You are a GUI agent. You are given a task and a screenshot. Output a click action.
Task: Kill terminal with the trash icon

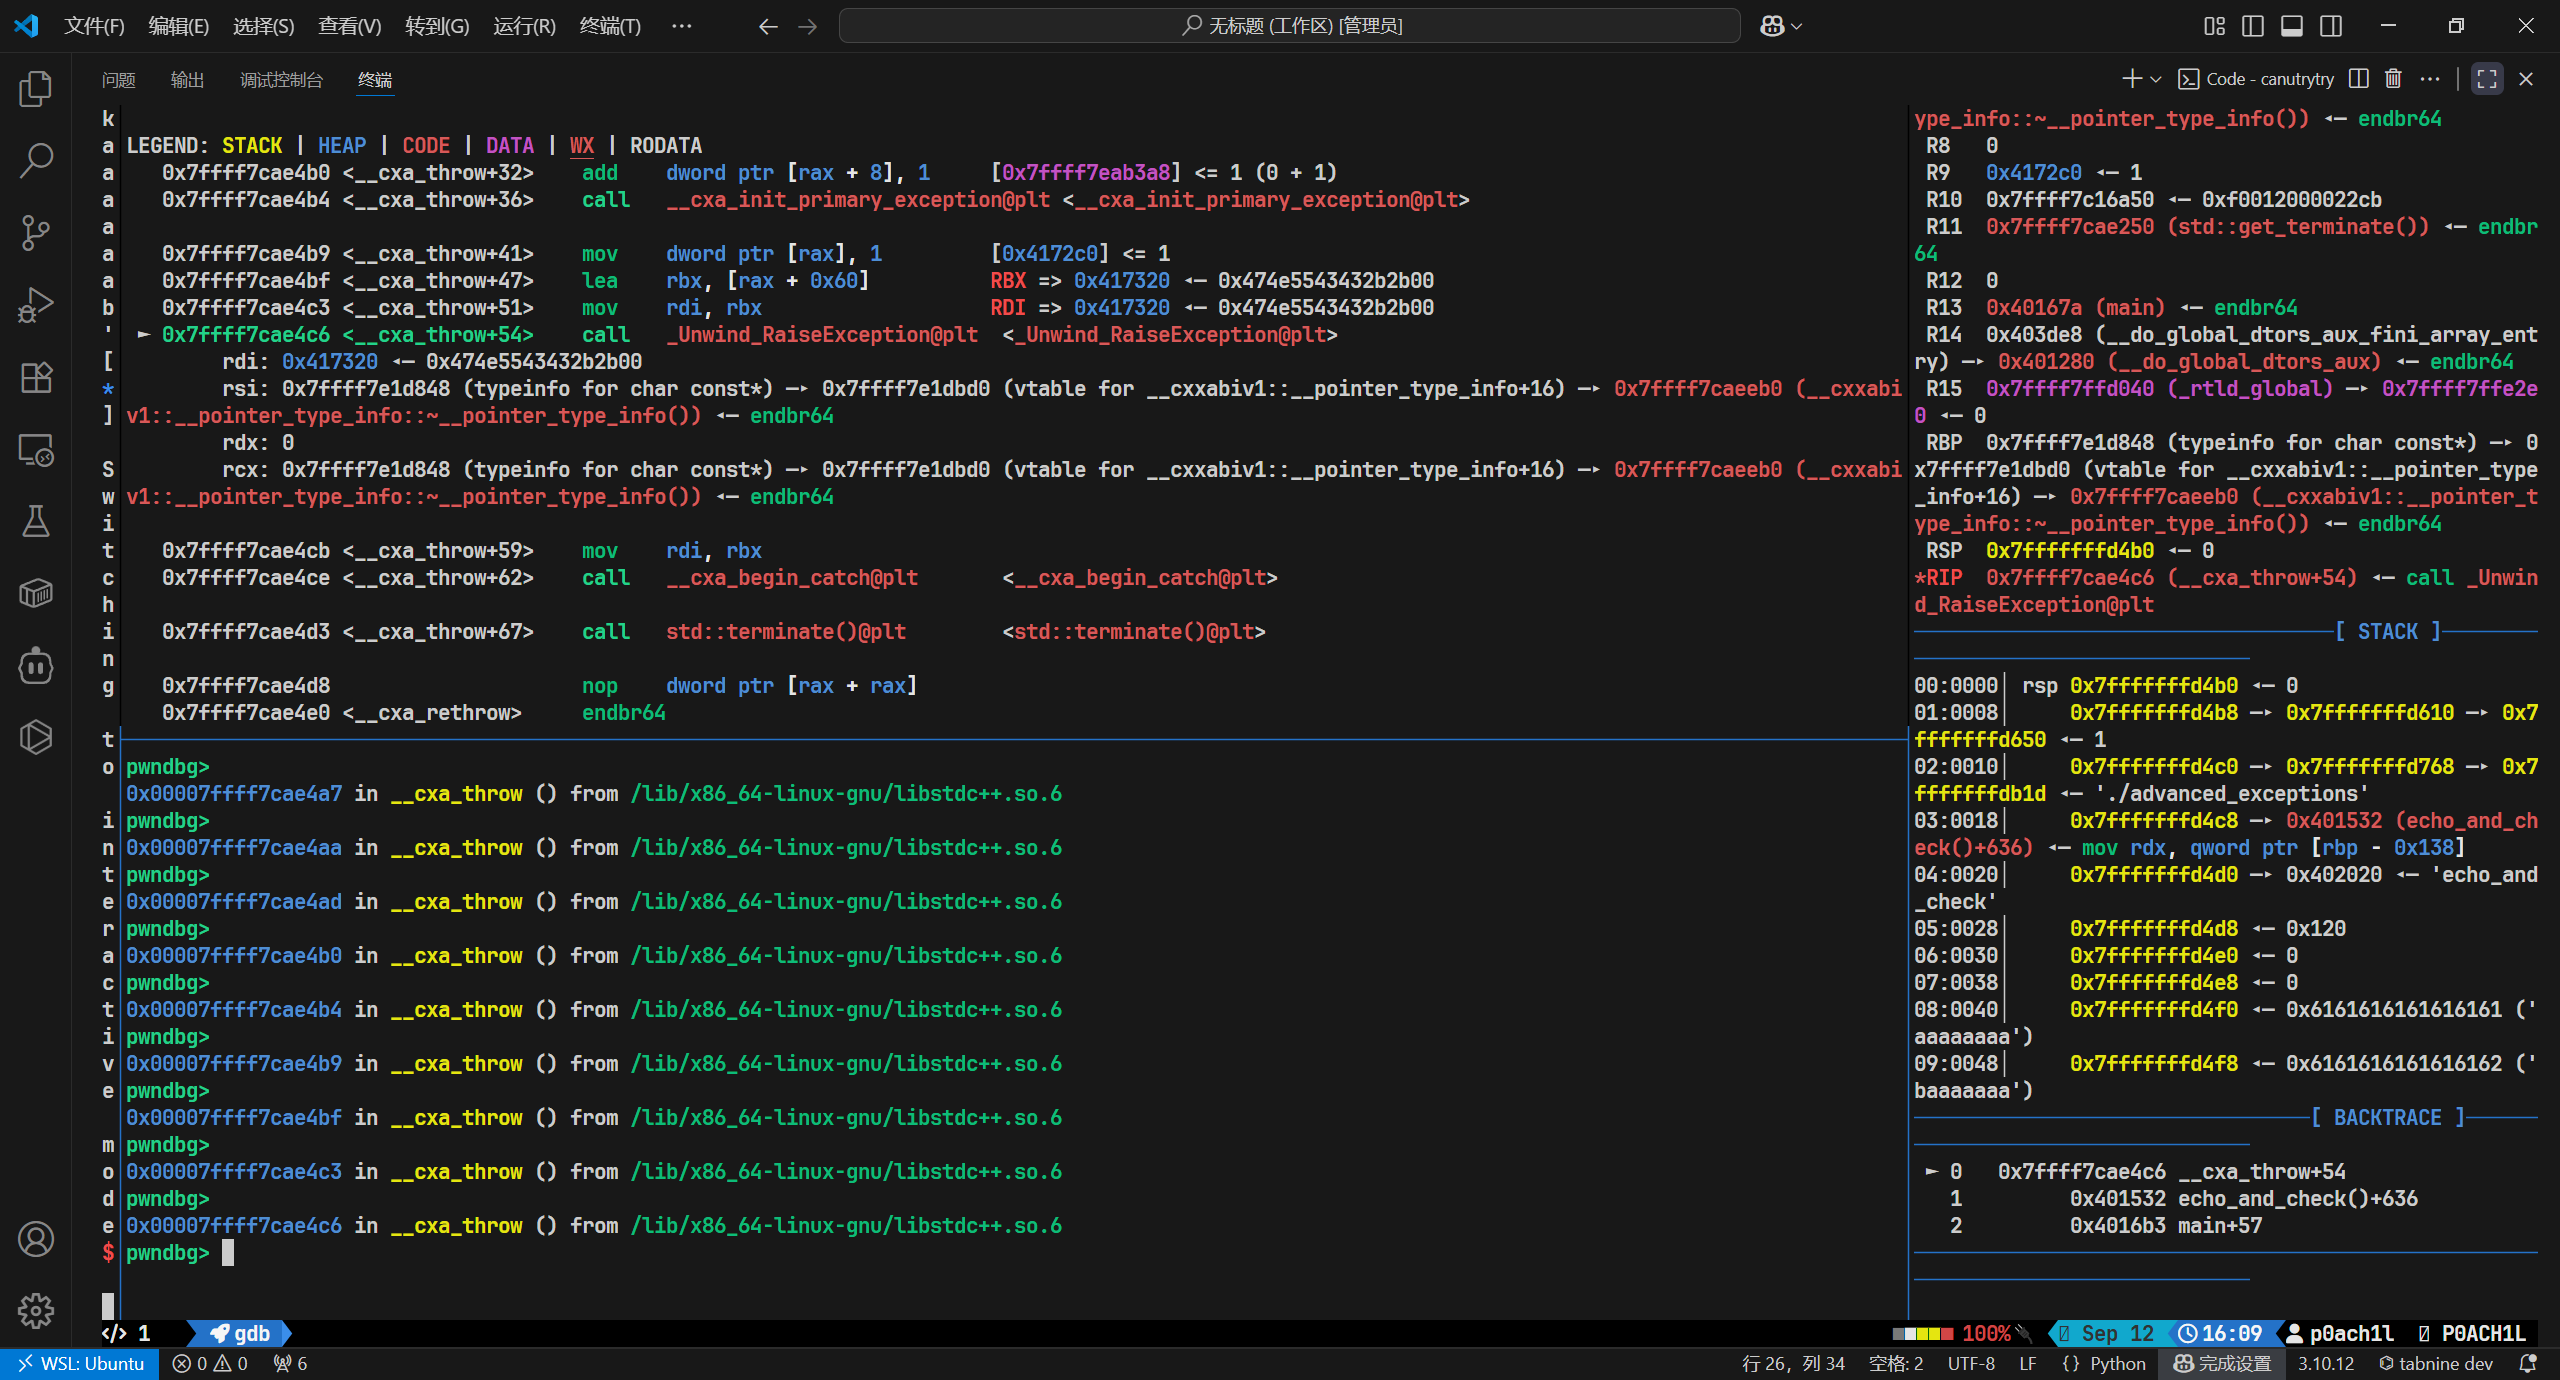tap(2393, 79)
